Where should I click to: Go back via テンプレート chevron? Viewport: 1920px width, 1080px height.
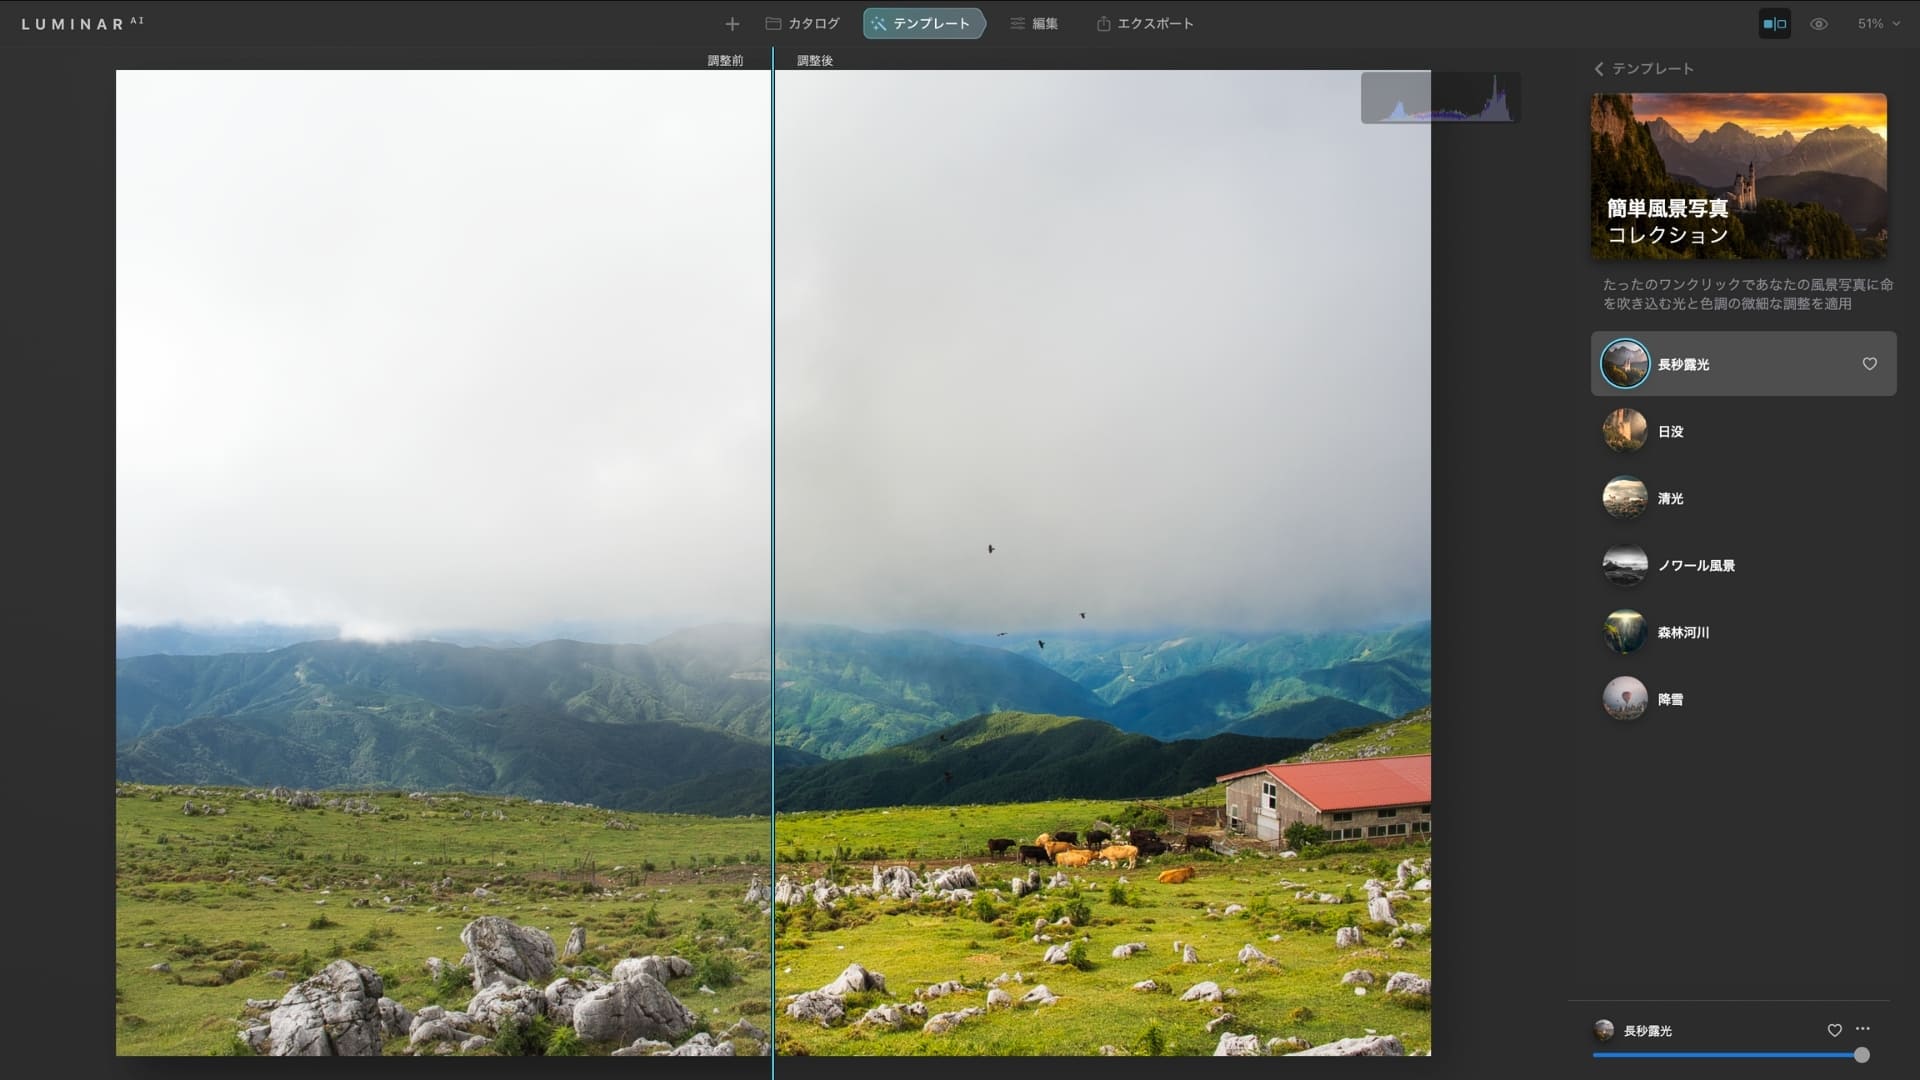click(x=1599, y=69)
